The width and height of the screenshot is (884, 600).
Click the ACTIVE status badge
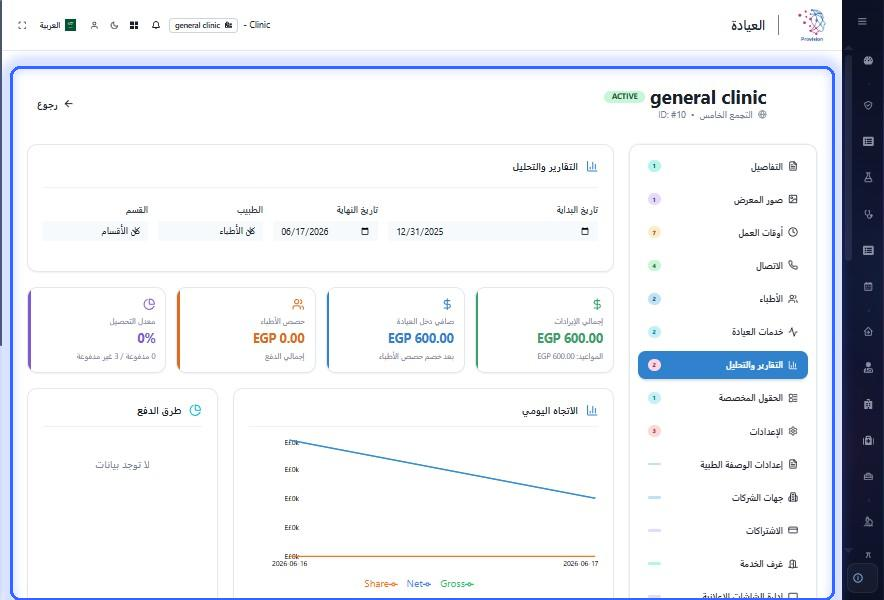pyautogui.click(x=625, y=96)
